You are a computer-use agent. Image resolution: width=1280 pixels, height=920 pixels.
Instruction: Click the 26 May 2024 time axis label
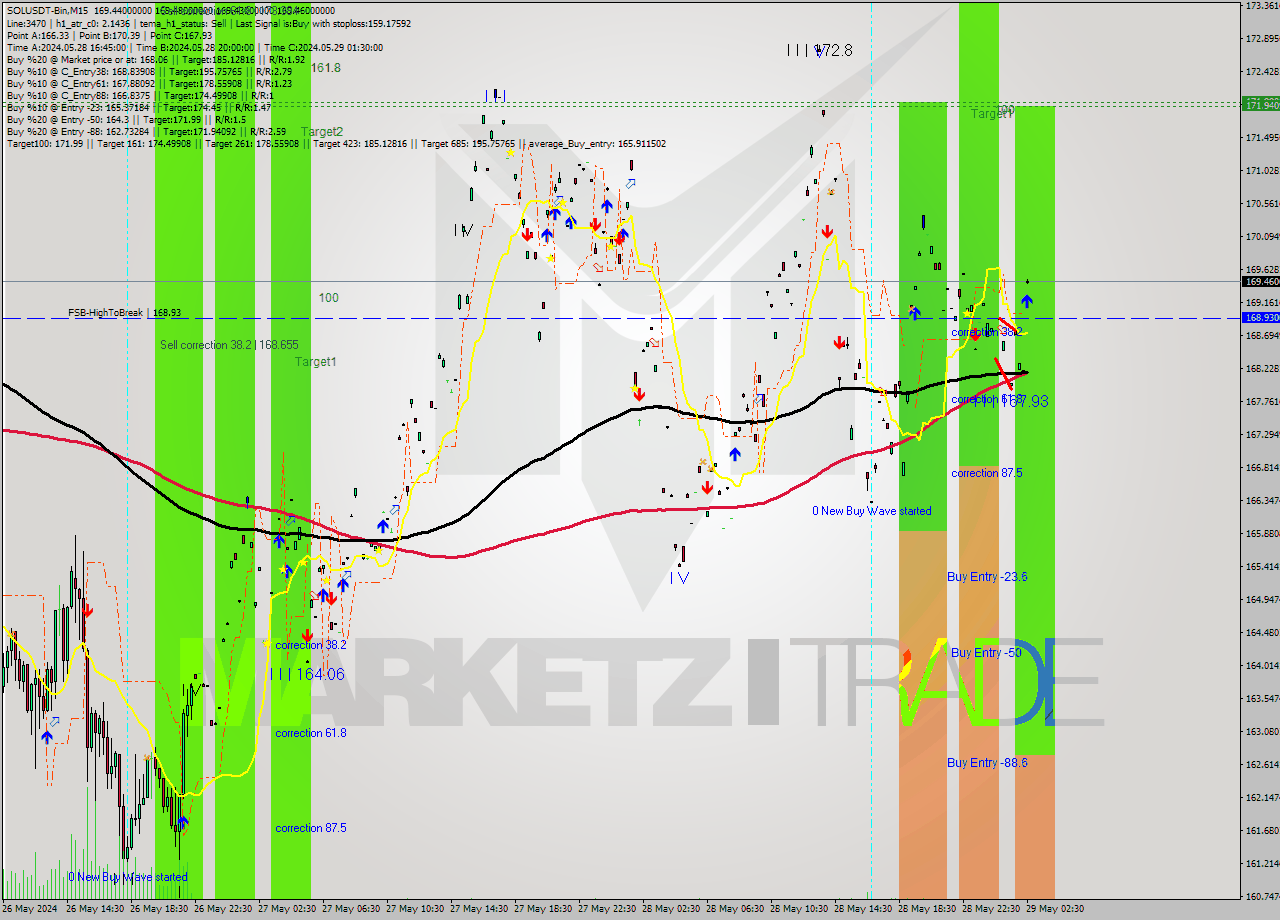click(30, 909)
